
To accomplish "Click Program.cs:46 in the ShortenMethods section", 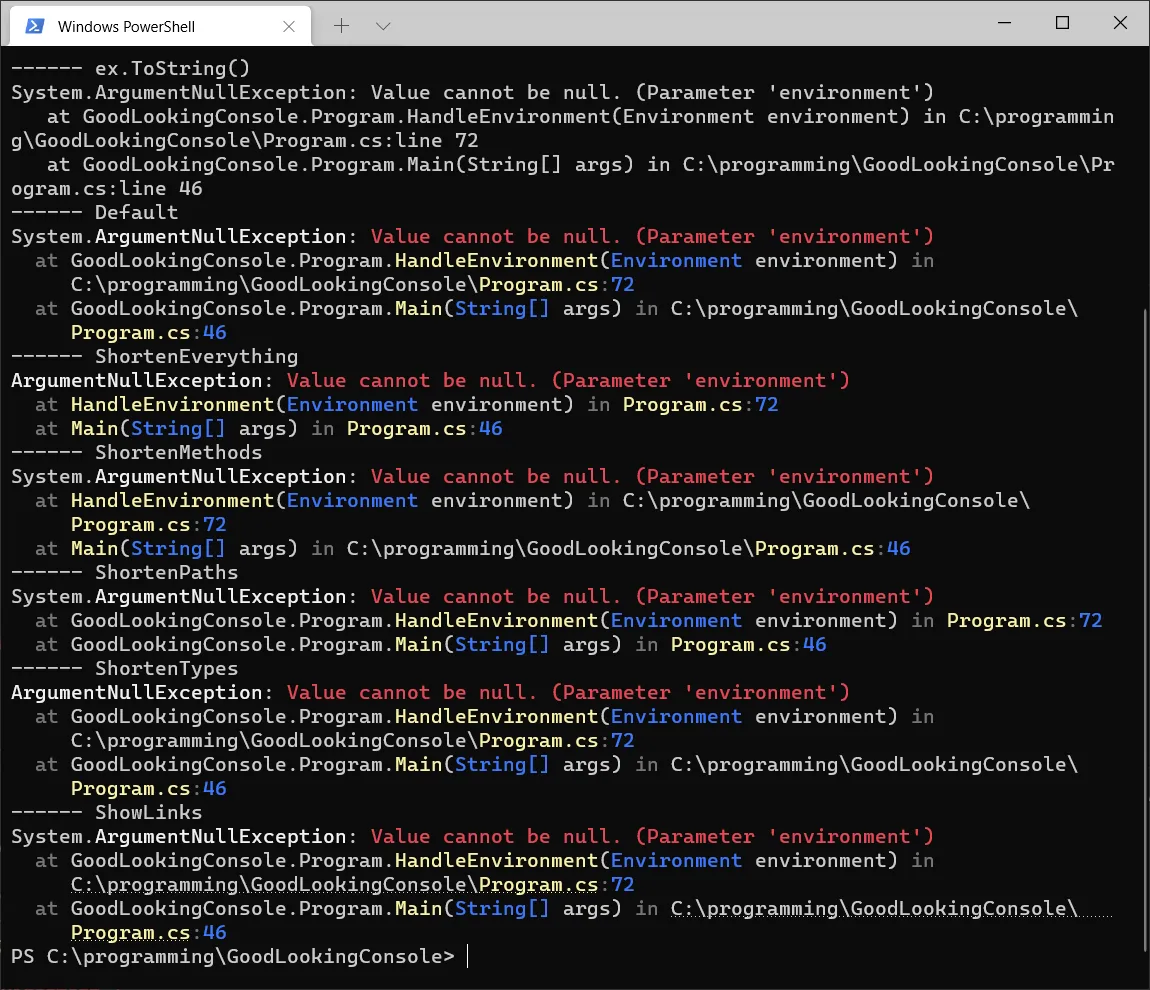I will pyautogui.click(x=832, y=549).
